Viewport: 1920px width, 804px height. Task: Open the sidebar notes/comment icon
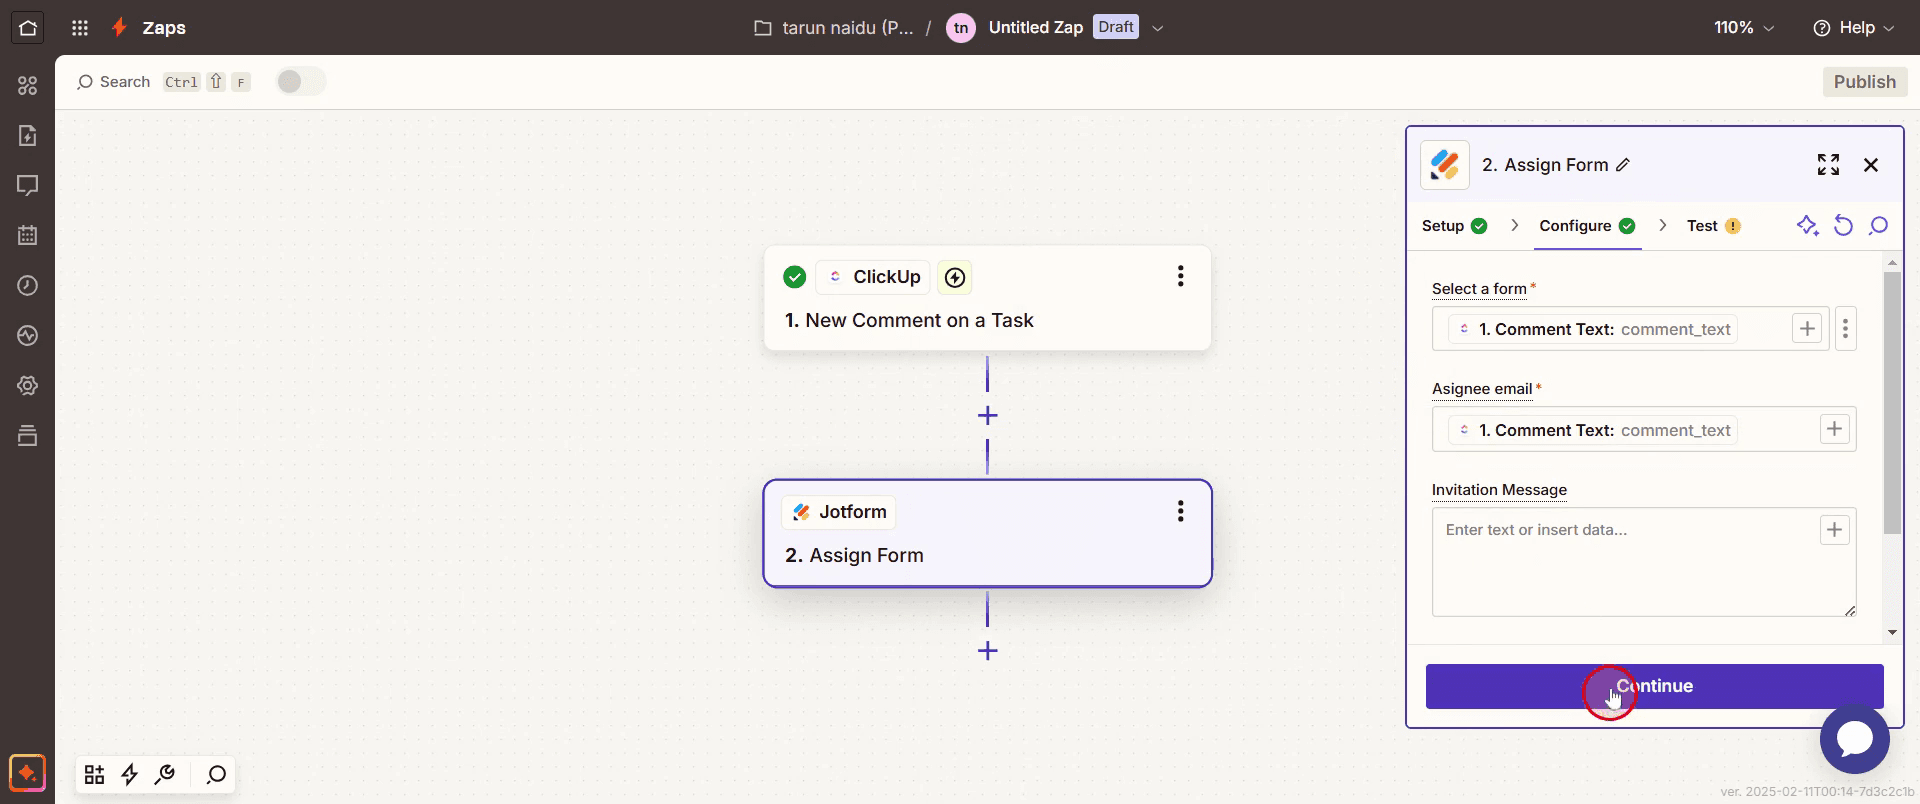[x=28, y=186]
